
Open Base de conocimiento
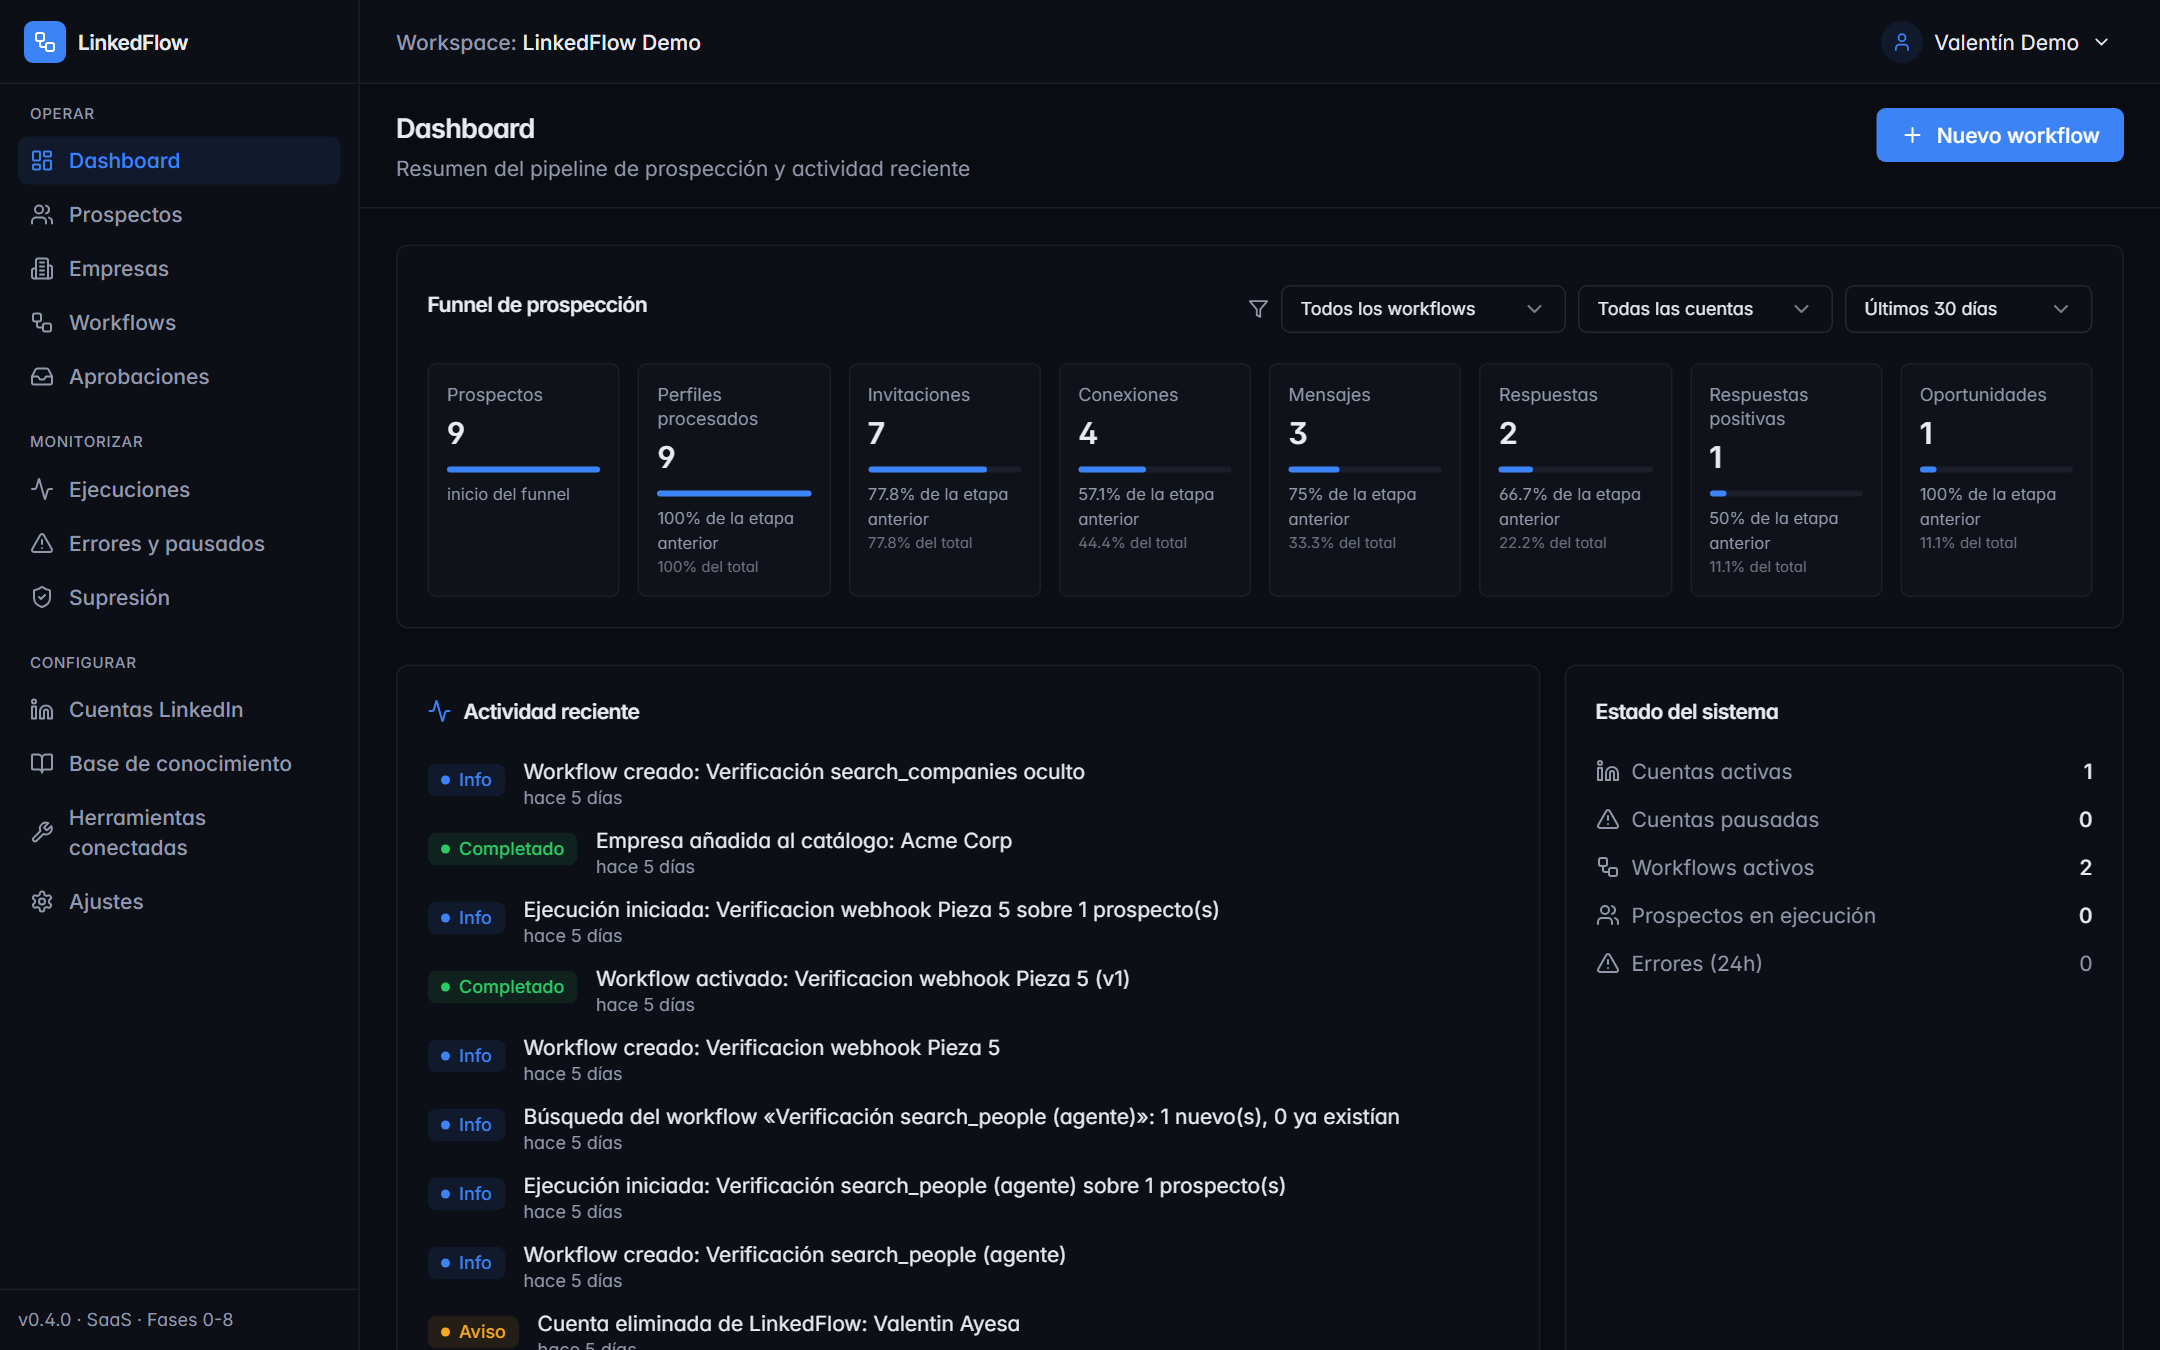tap(179, 764)
